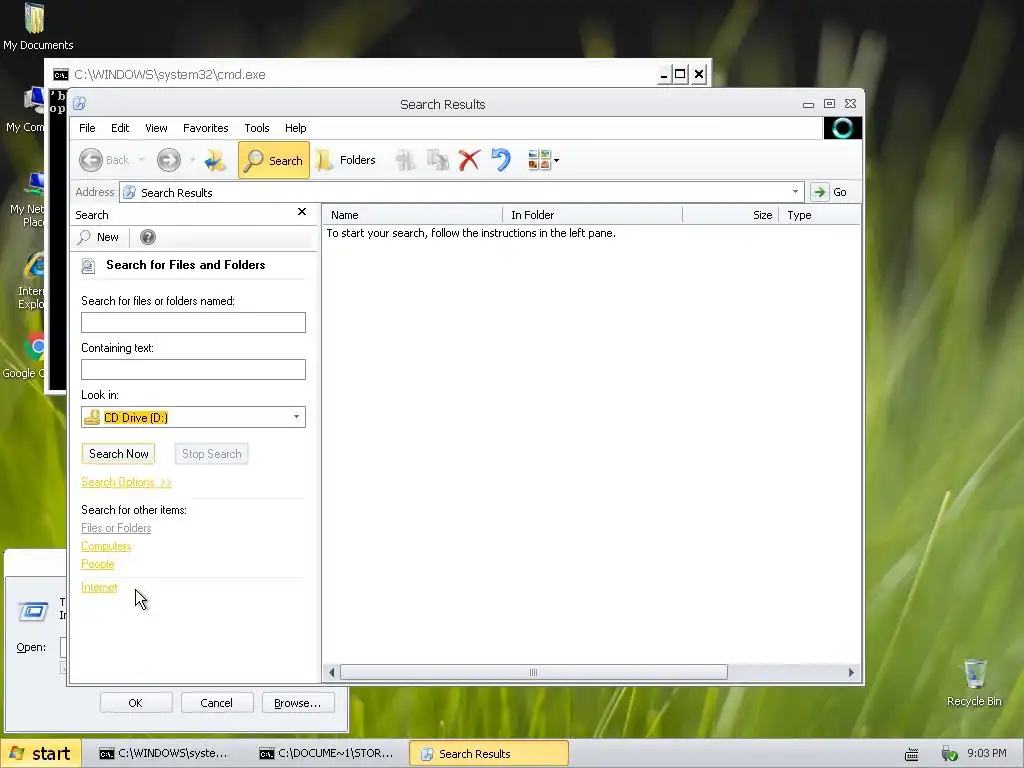This screenshot has height=768, width=1024.
Task: Open the Help menu
Action: tap(295, 128)
